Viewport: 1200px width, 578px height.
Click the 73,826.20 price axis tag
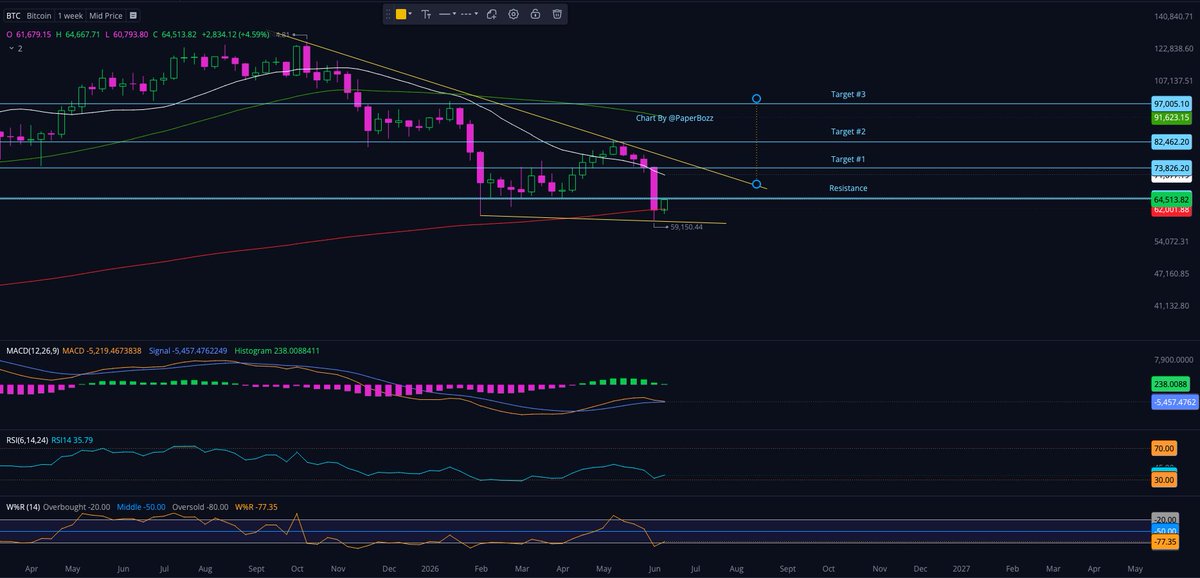point(1170,166)
